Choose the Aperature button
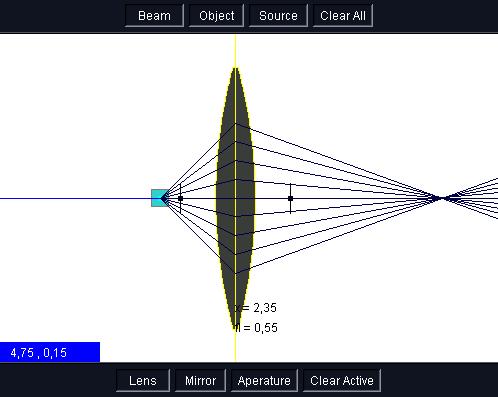Viewport: 498px width, 397px height. click(x=264, y=380)
